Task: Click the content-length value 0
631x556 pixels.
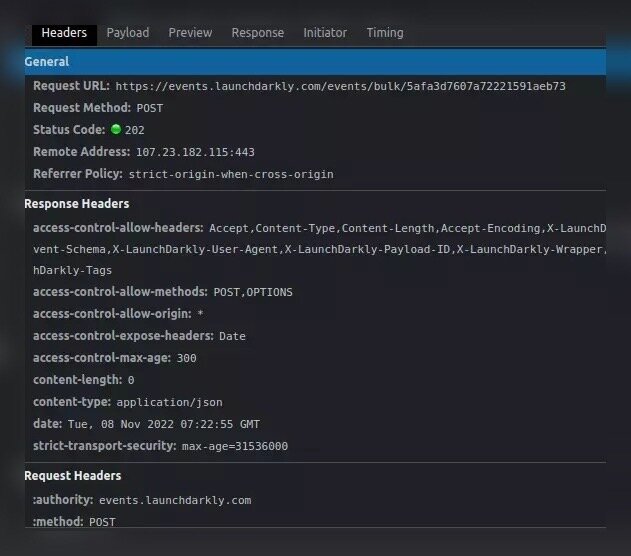Action: coord(131,380)
